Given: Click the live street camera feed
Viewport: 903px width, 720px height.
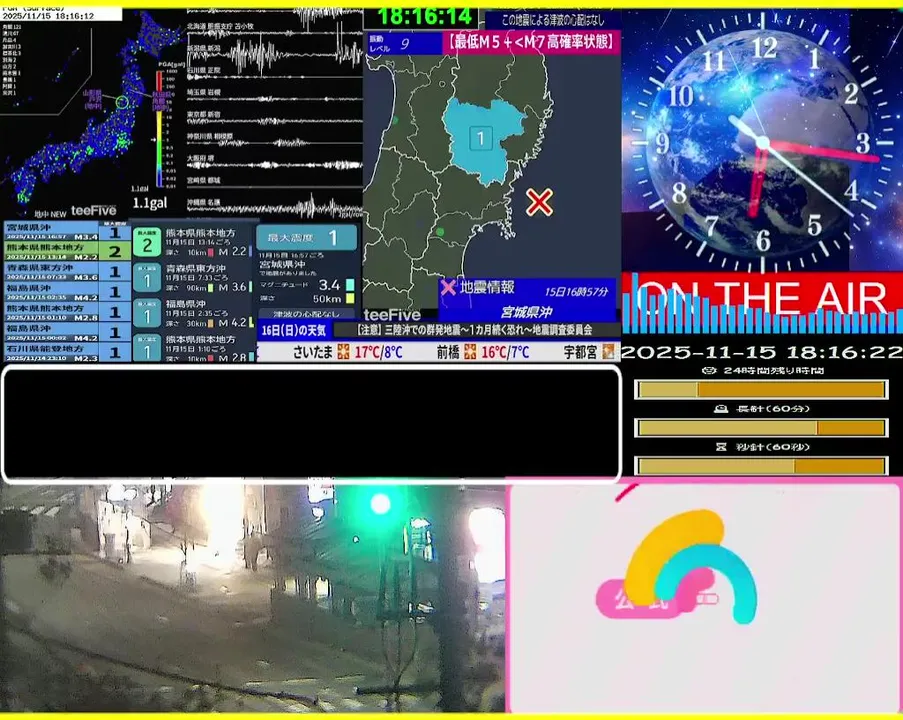Looking at the screenshot, I should (x=252, y=598).
